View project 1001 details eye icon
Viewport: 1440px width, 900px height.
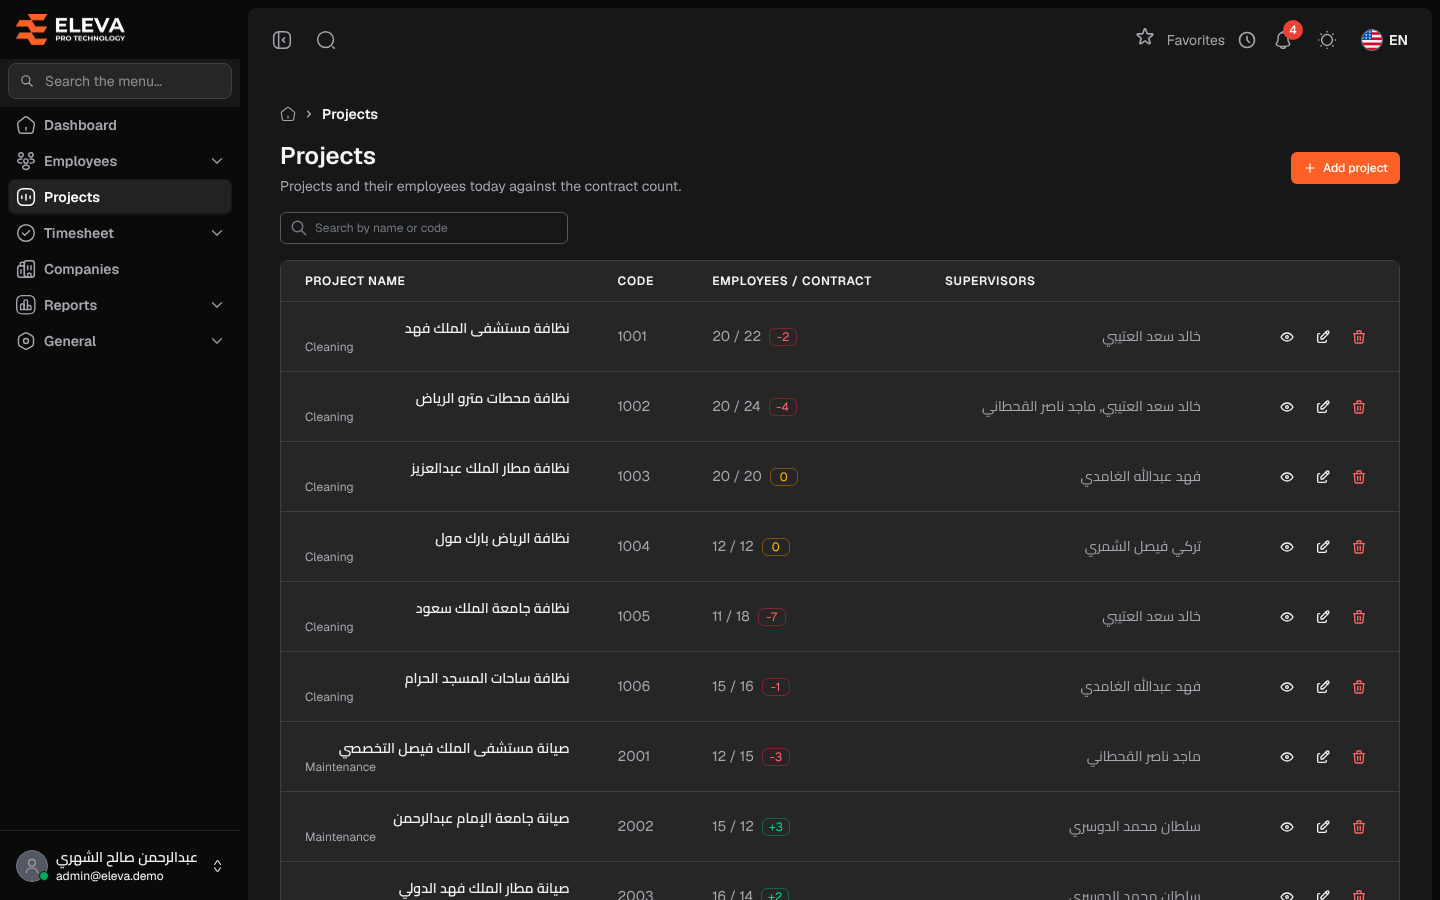coord(1287,337)
